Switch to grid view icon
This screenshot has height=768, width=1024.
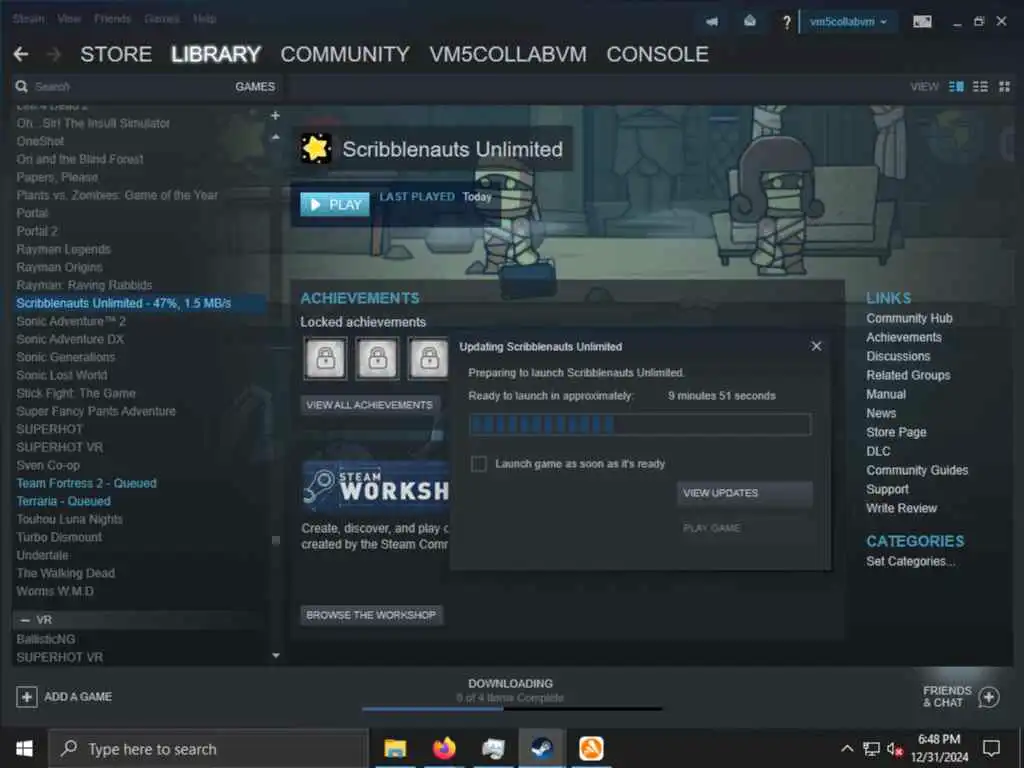(x=1004, y=86)
